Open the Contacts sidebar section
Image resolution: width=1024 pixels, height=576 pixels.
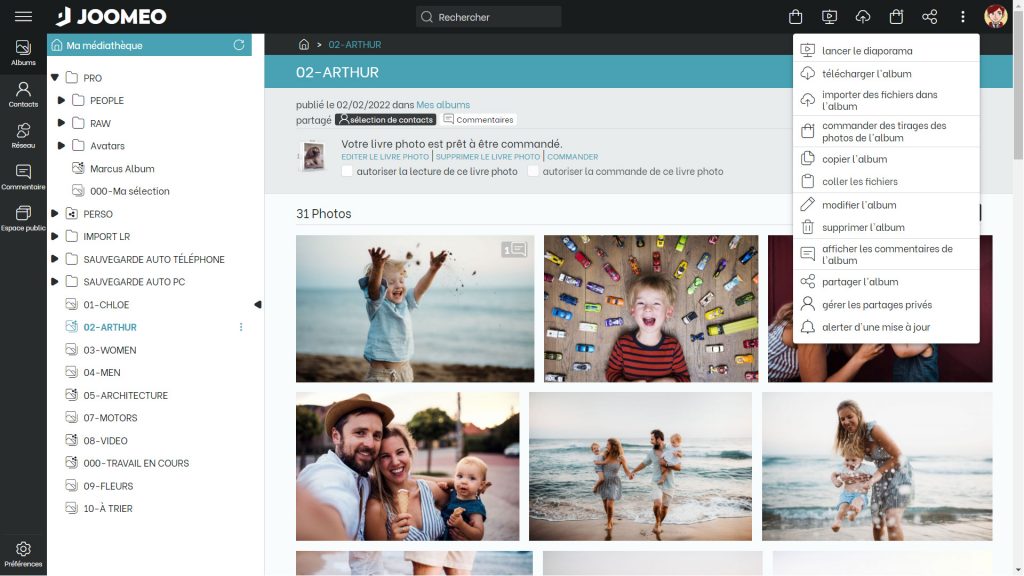(x=23, y=94)
